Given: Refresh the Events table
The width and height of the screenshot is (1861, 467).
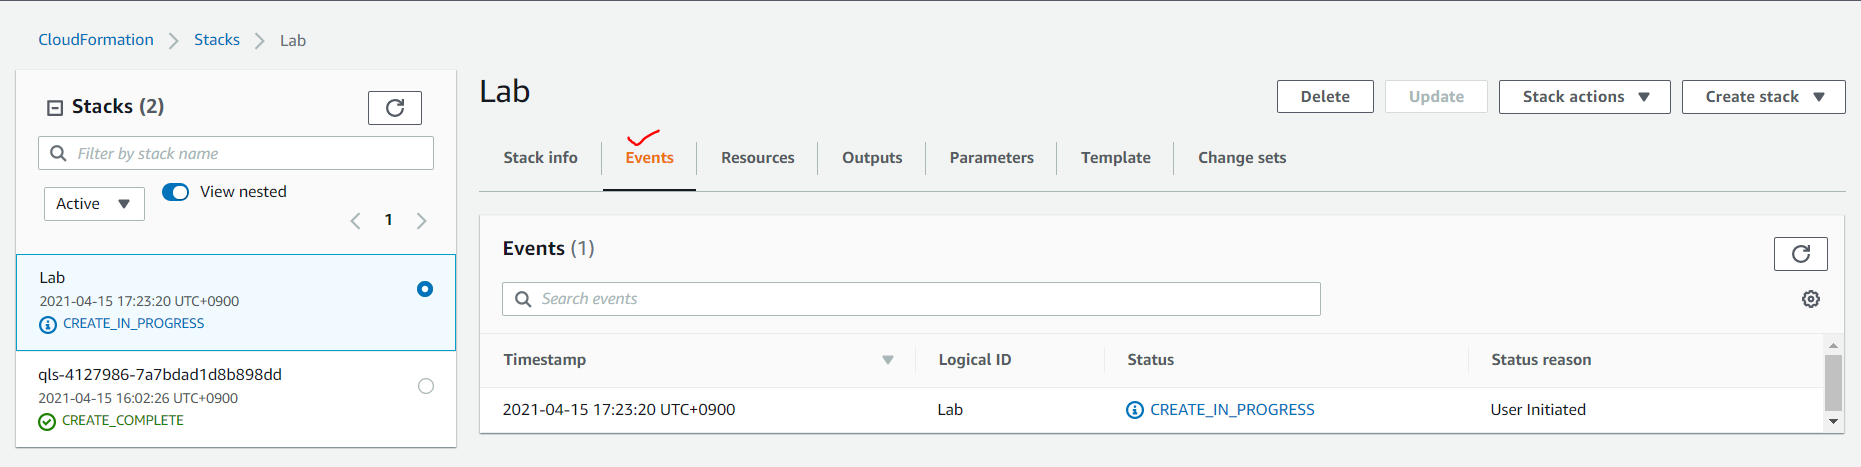Looking at the screenshot, I should (x=1800, y=254).
